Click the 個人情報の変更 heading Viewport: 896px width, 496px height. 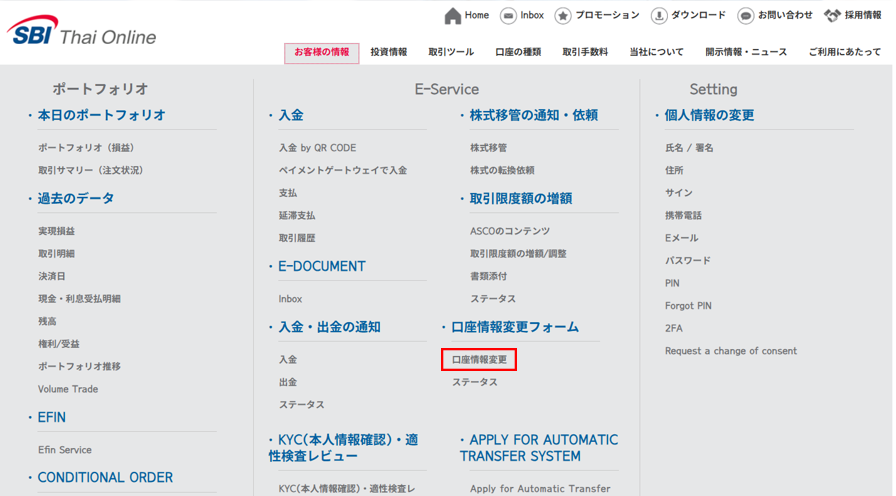click(x=709, y=115)
